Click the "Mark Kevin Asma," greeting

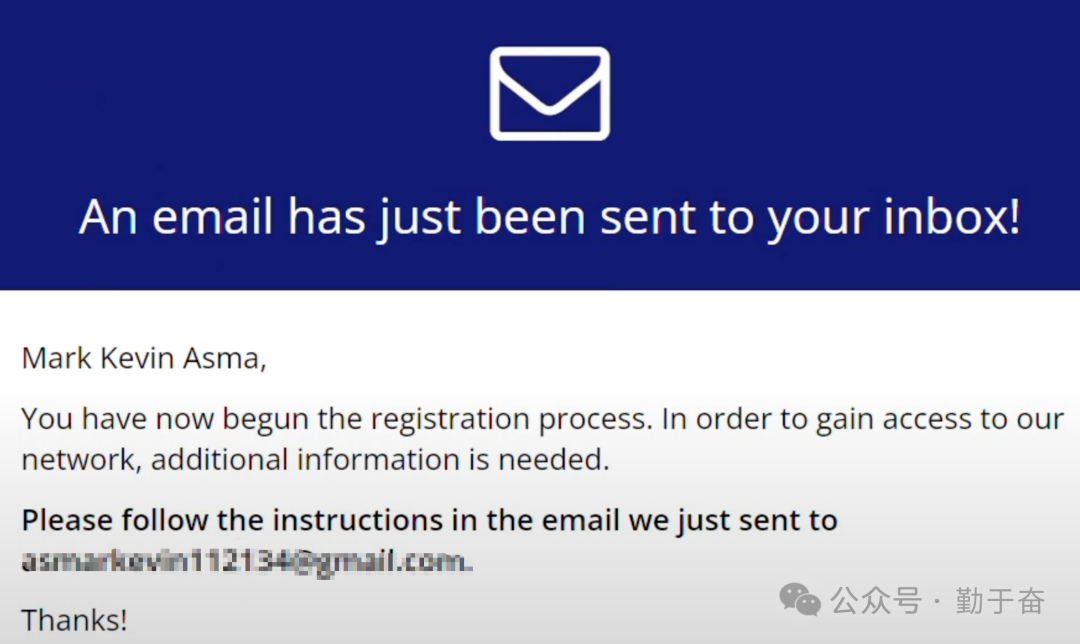(x=144, y=358)
